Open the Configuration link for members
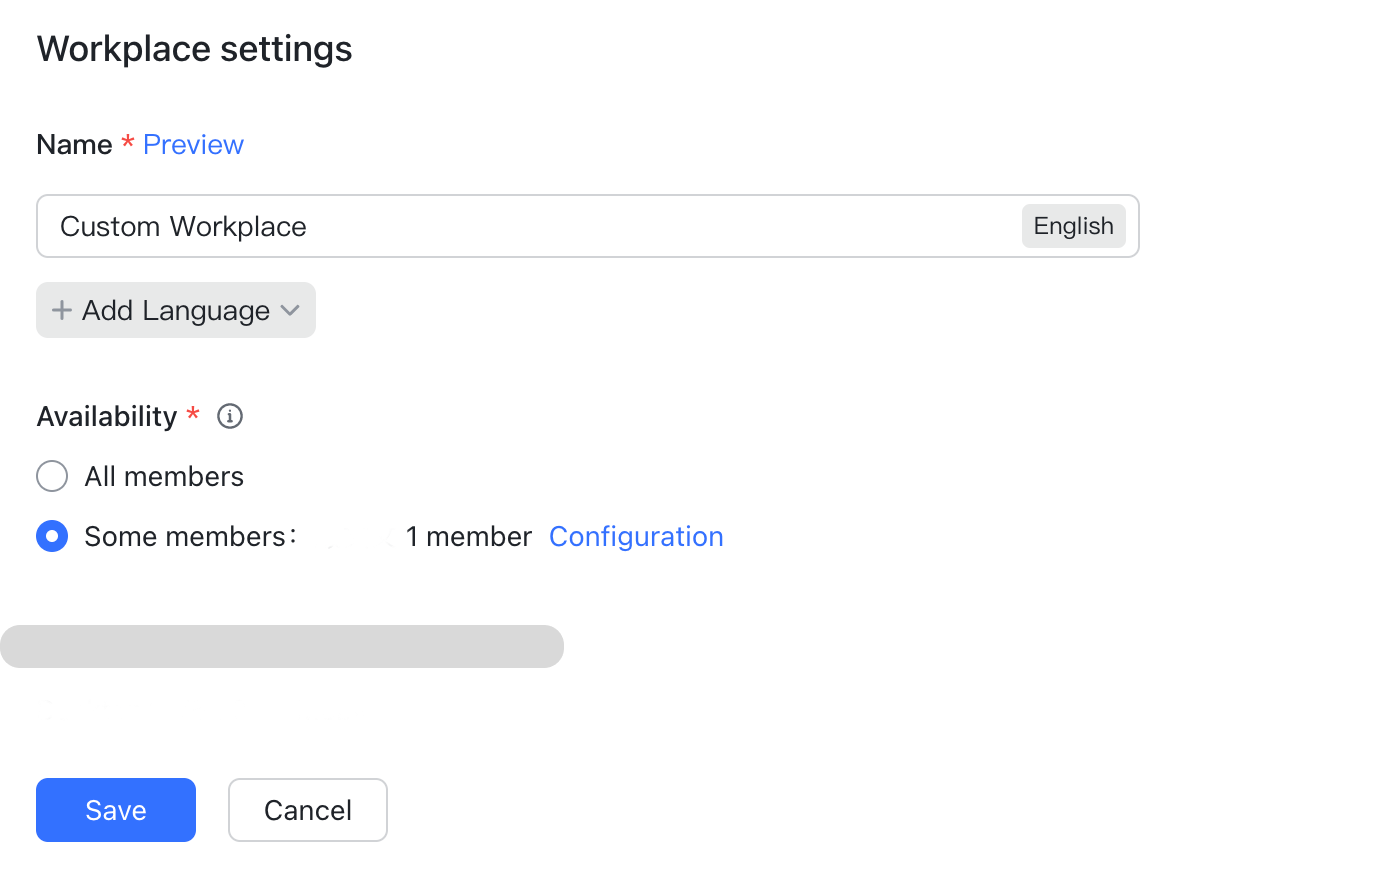This screenshot has height=892, width=1384. [636, 536]
